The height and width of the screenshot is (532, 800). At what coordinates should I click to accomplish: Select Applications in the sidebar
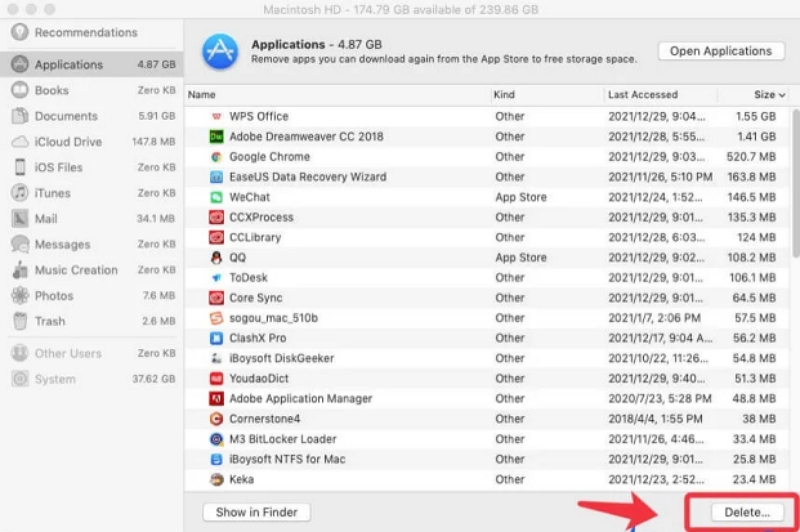click(92, 64)
